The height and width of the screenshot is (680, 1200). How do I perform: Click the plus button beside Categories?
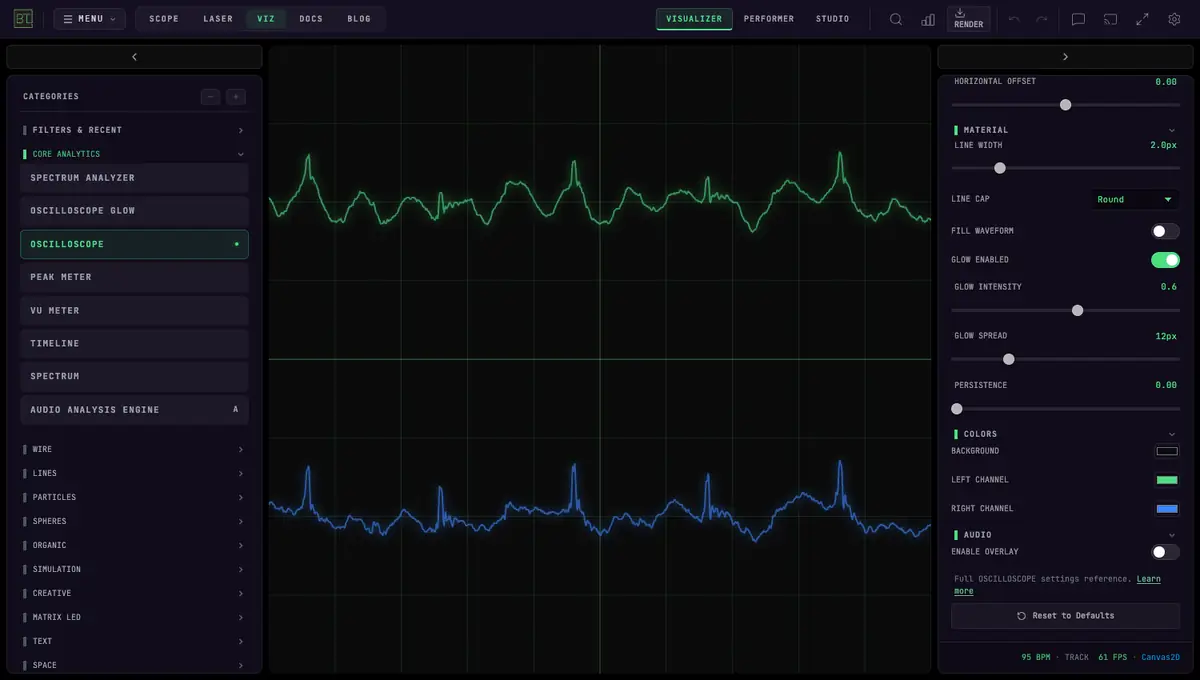[x=236, y=97]
